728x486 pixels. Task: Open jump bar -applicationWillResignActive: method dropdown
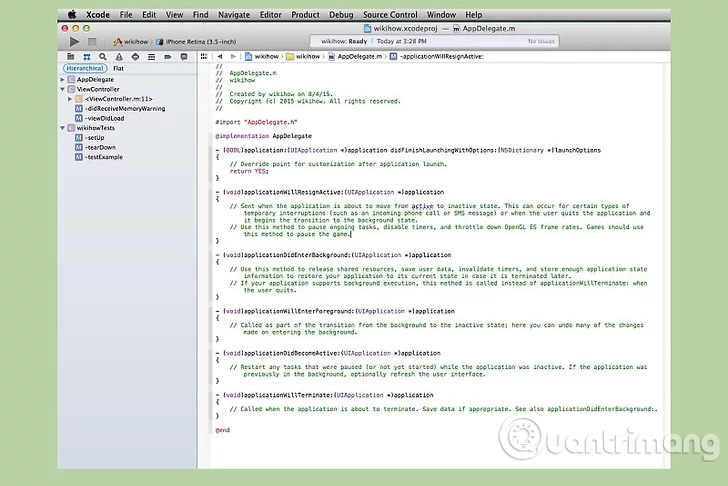pyautogui.click(x=436, y=56)
